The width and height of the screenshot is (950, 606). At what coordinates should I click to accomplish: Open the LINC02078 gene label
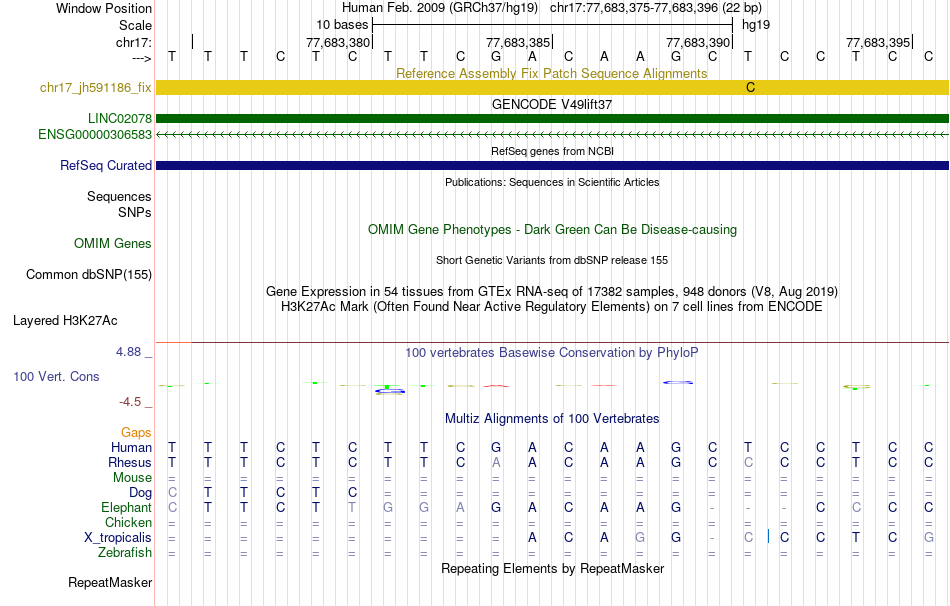119,119
